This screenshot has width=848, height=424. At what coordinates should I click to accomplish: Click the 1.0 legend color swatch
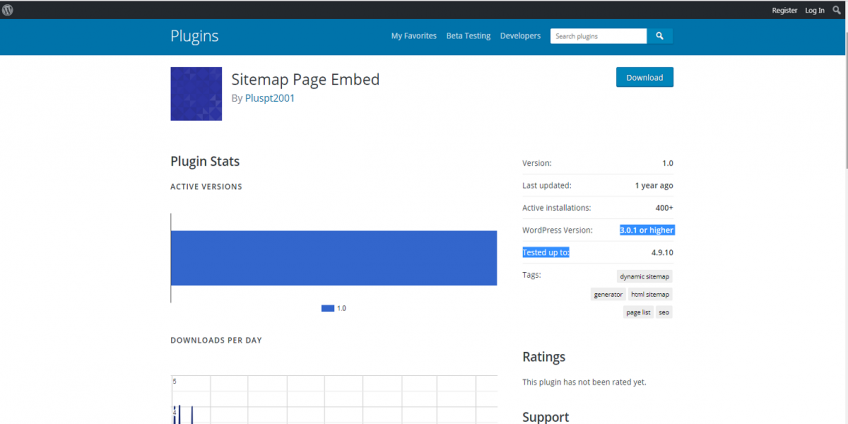tap(328, 308)
